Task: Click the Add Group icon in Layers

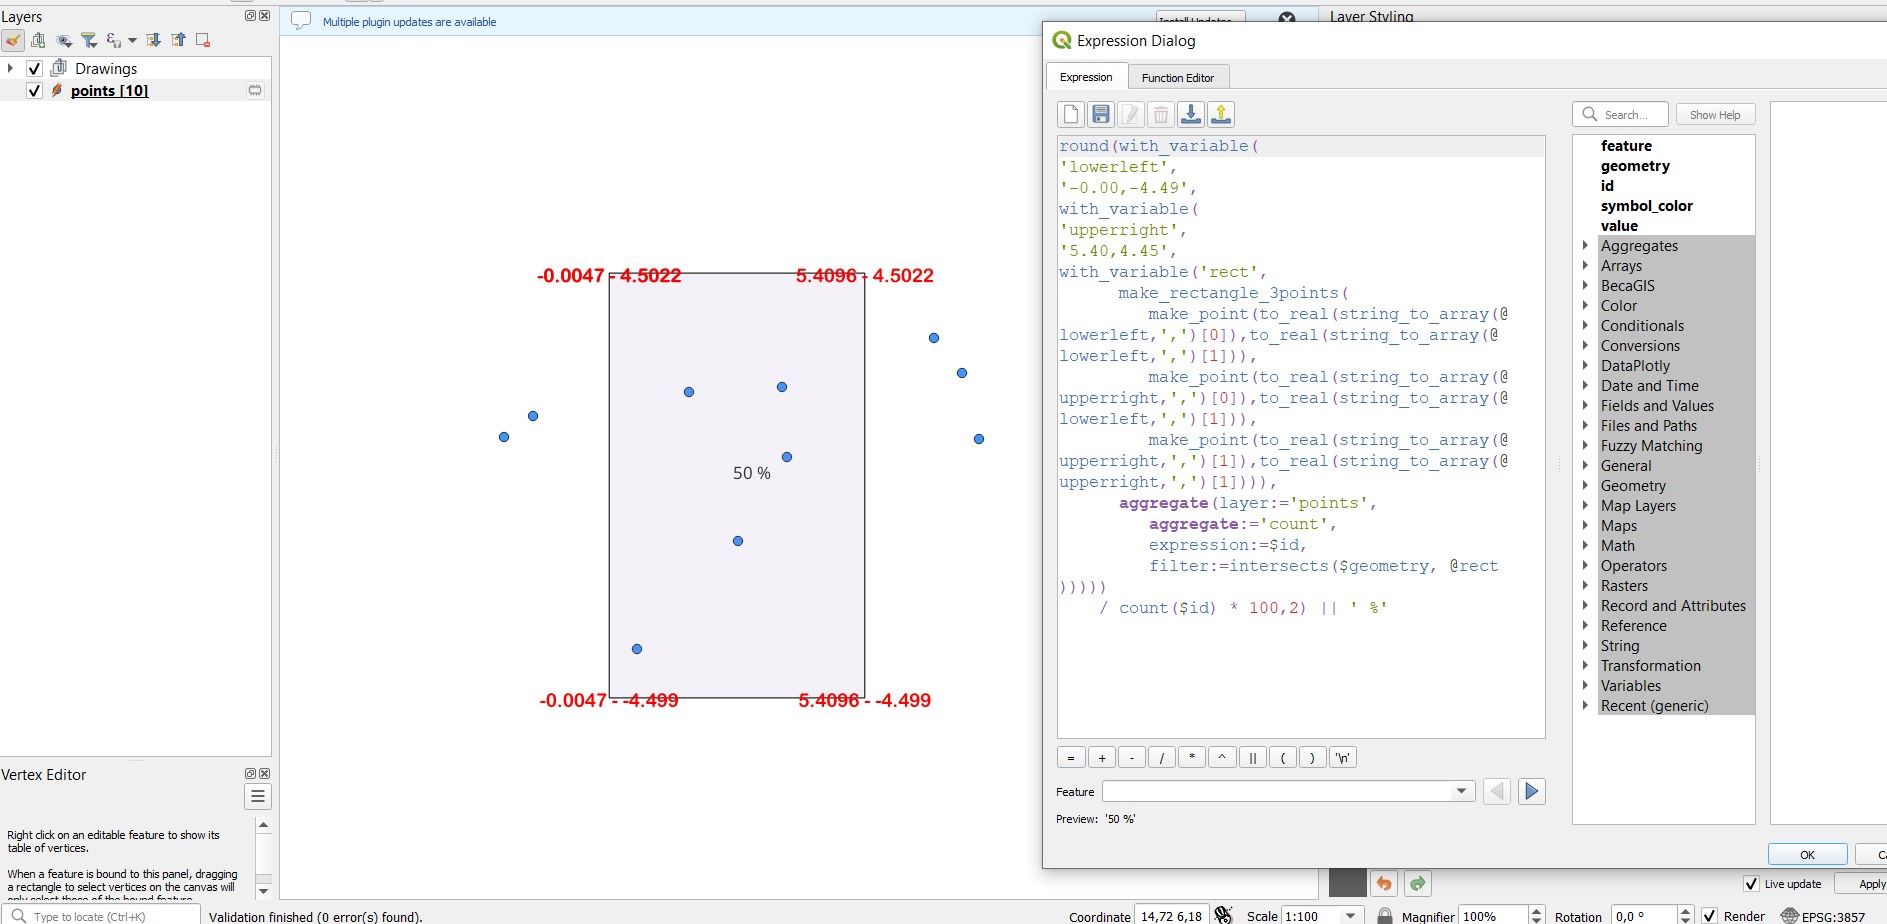Action: 38,40
